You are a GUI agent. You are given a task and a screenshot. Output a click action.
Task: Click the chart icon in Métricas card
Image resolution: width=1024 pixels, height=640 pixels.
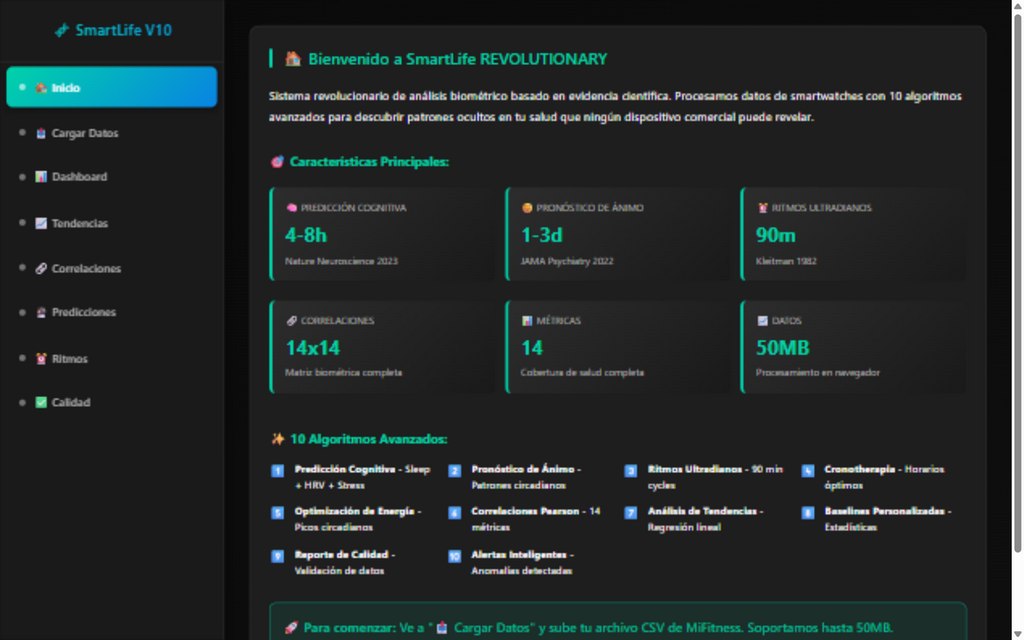pyautogui.click(x=527, y=321)
